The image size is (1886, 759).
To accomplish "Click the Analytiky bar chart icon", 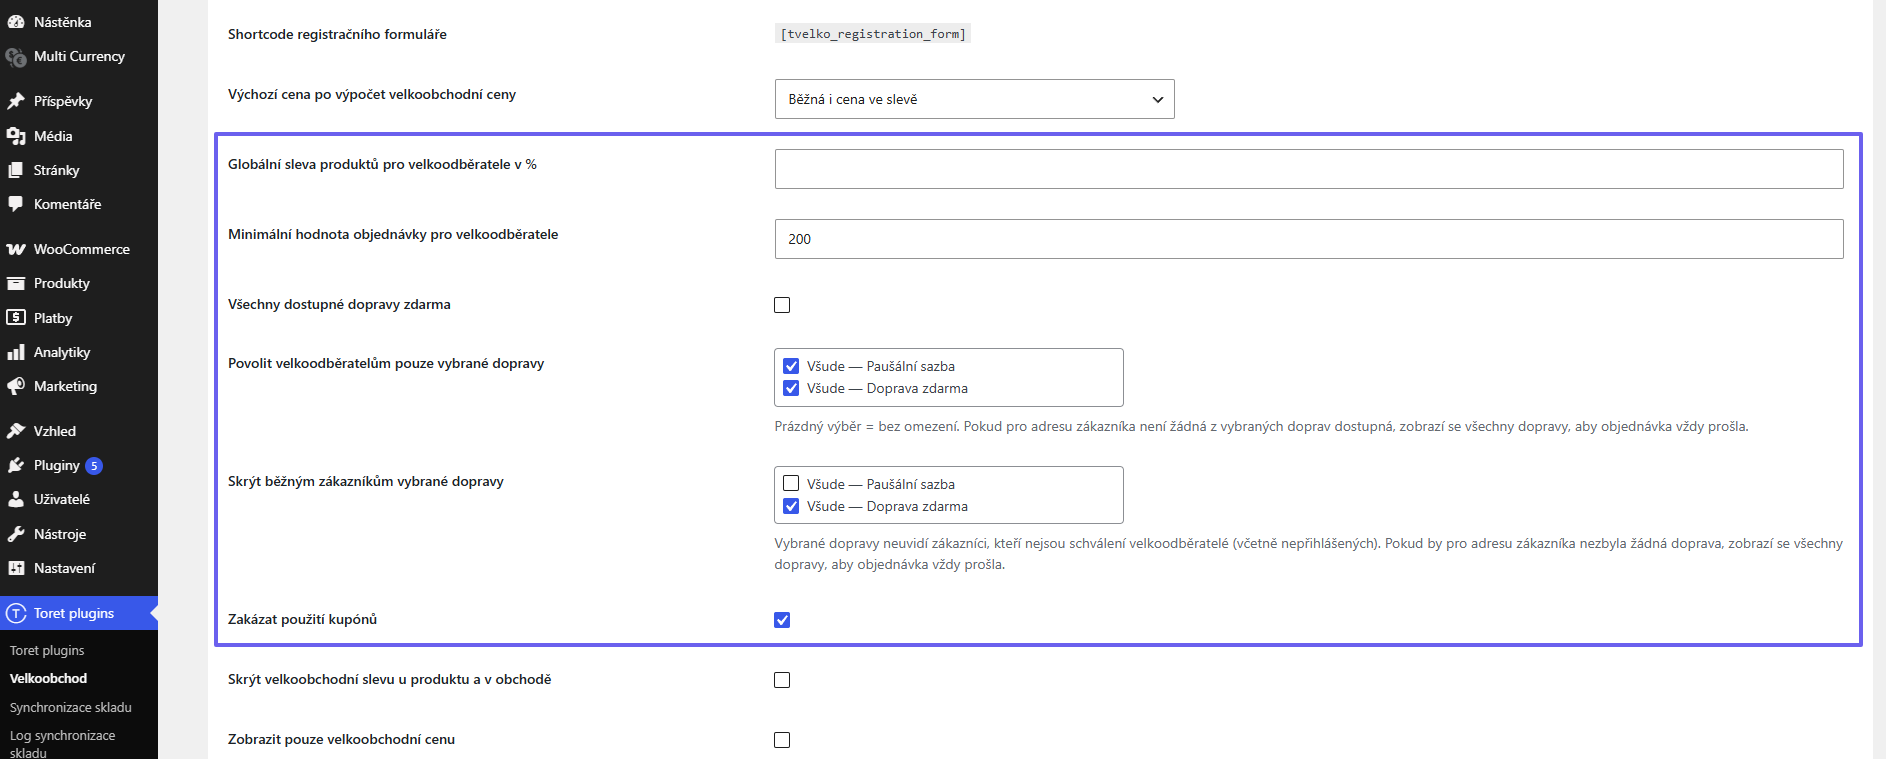I will 16,352.
